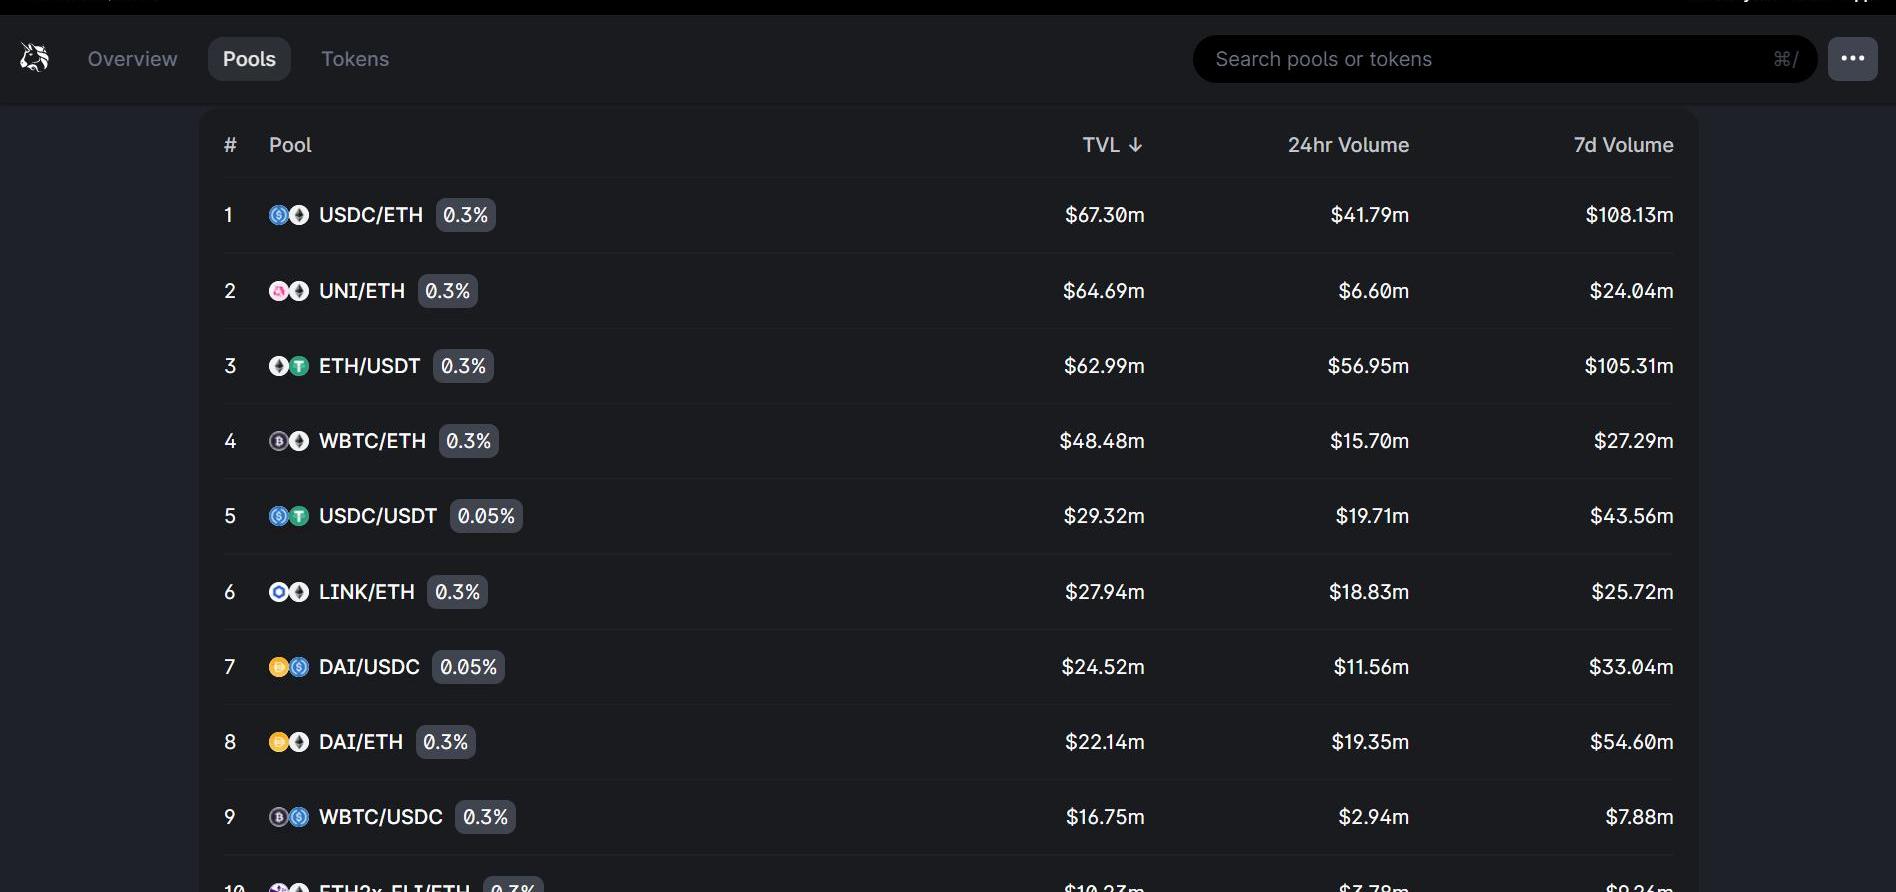Image resolution: width=1896 pixels, height=892 pixels.
Task: Switch to the Tokens tab
Action: (354, 59)
